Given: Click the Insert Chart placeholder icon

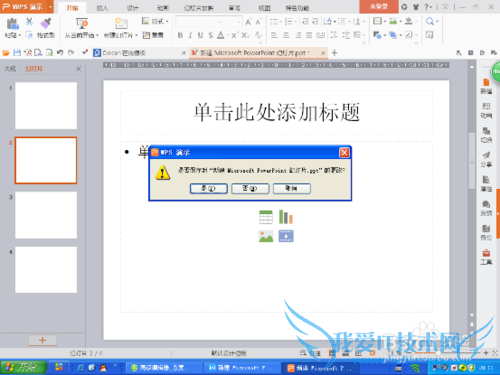Looking at the screenshot, I should pyautogui.click(x=286, y=217).
